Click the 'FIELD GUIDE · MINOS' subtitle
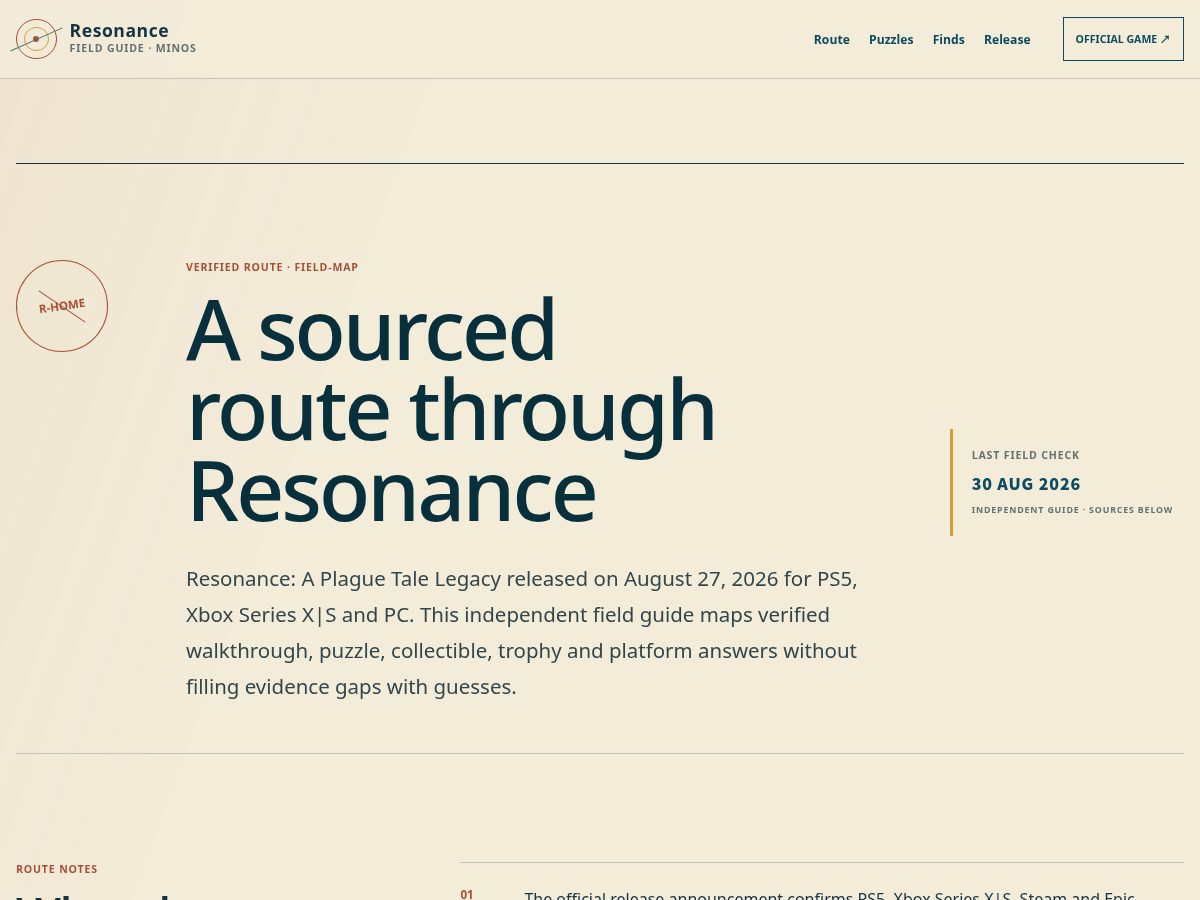The width and height of the screenshot is (1200, 900). [x=133, y=49]
